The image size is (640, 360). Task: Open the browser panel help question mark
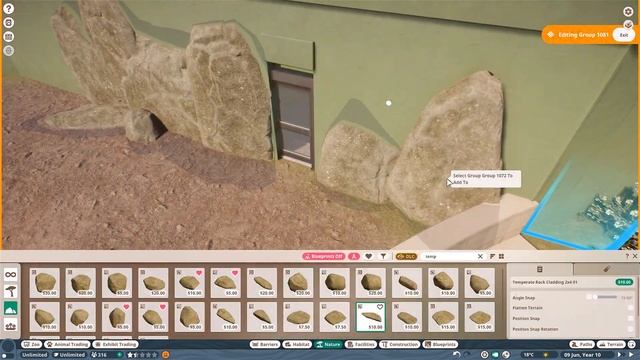click(x=627, y=256)
